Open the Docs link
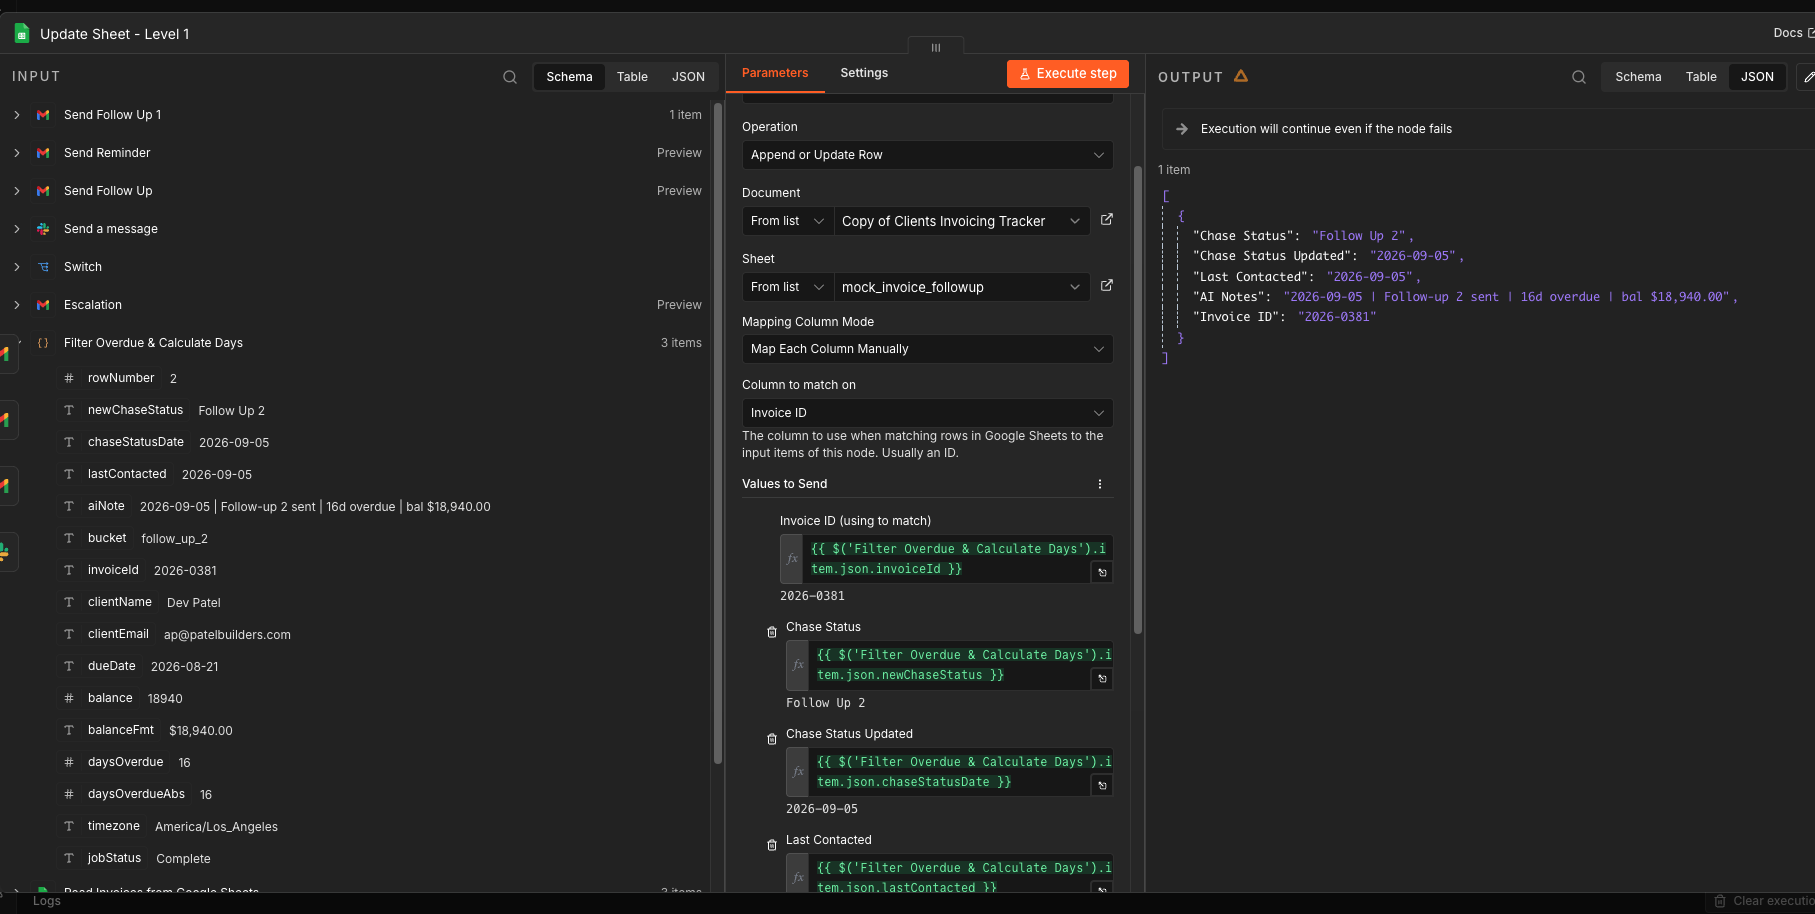This screenshot has height=914, width=1815. tap(1794, 33)
